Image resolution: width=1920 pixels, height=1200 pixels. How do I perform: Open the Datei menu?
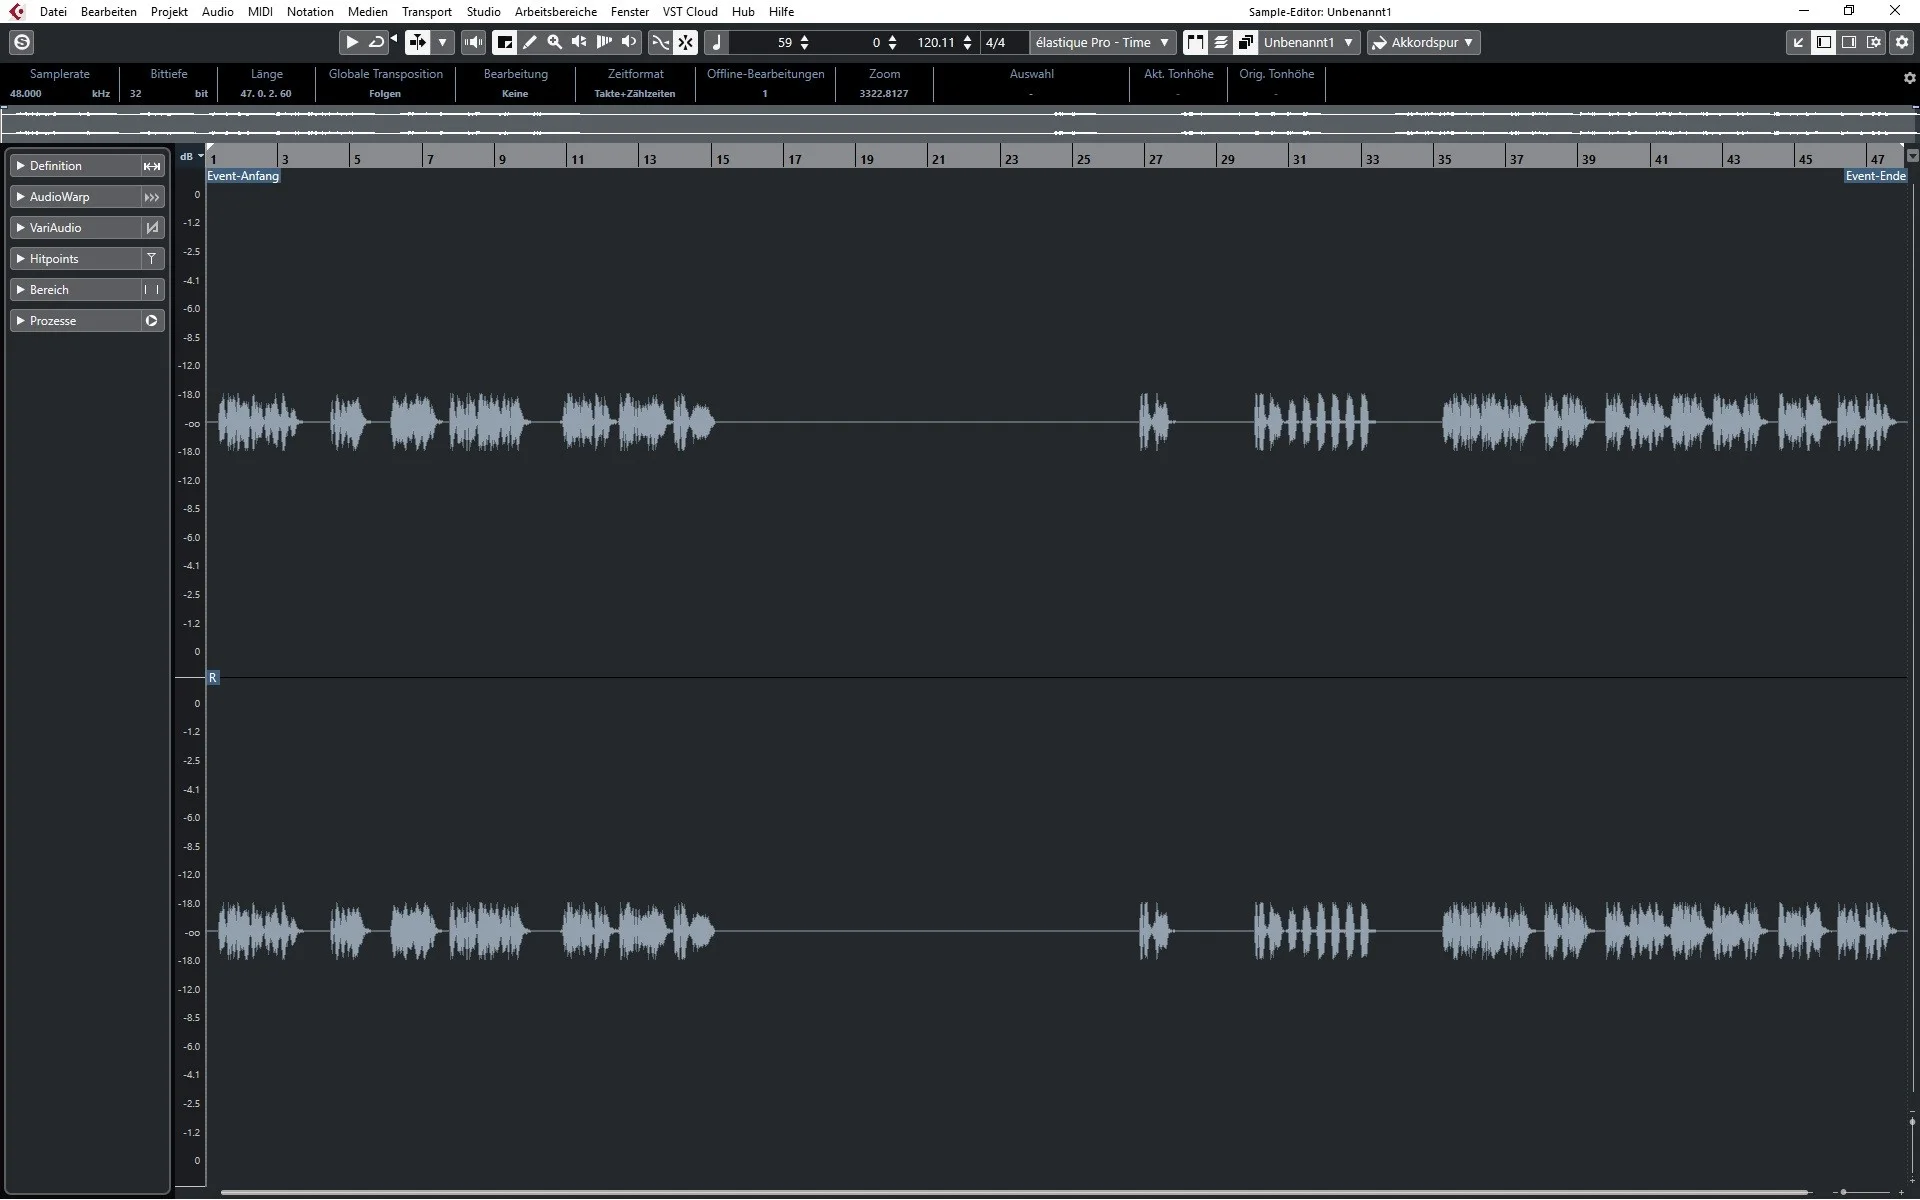(53, 12)
